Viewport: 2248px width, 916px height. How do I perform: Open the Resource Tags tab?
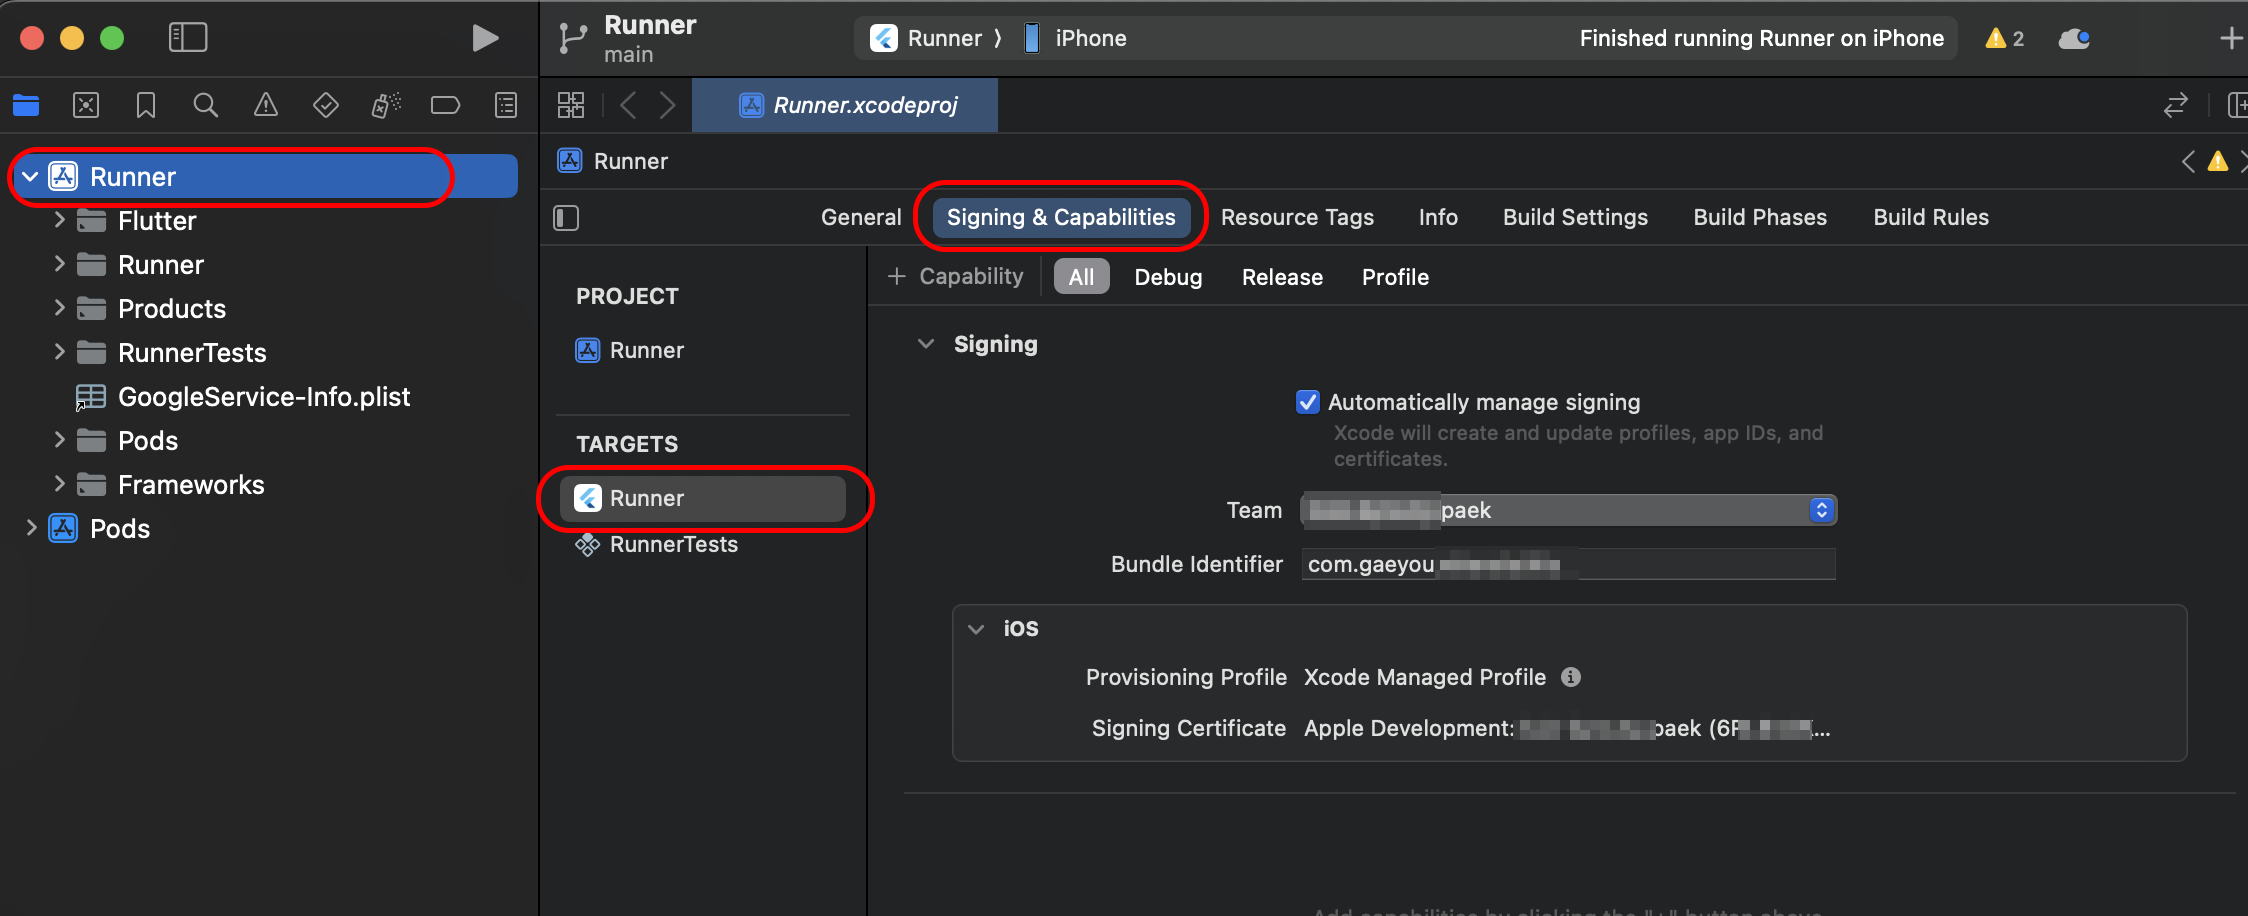1297,217
